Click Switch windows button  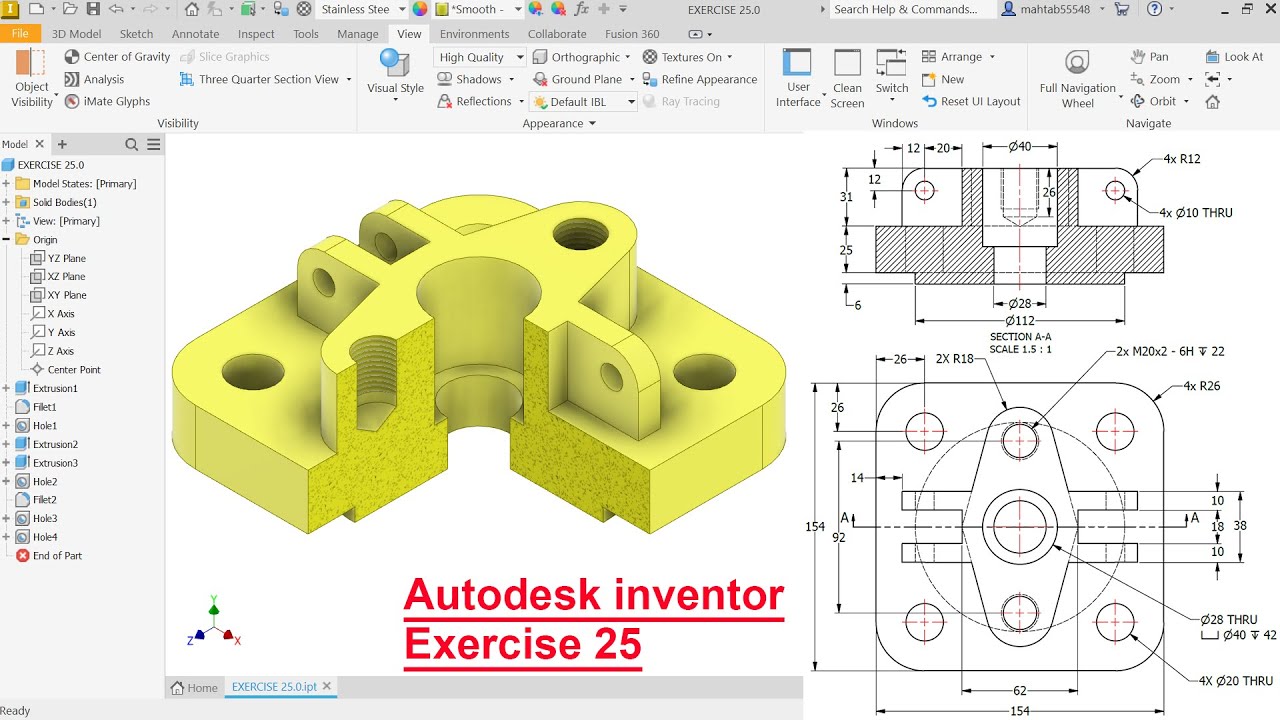[x=891, y=73]
